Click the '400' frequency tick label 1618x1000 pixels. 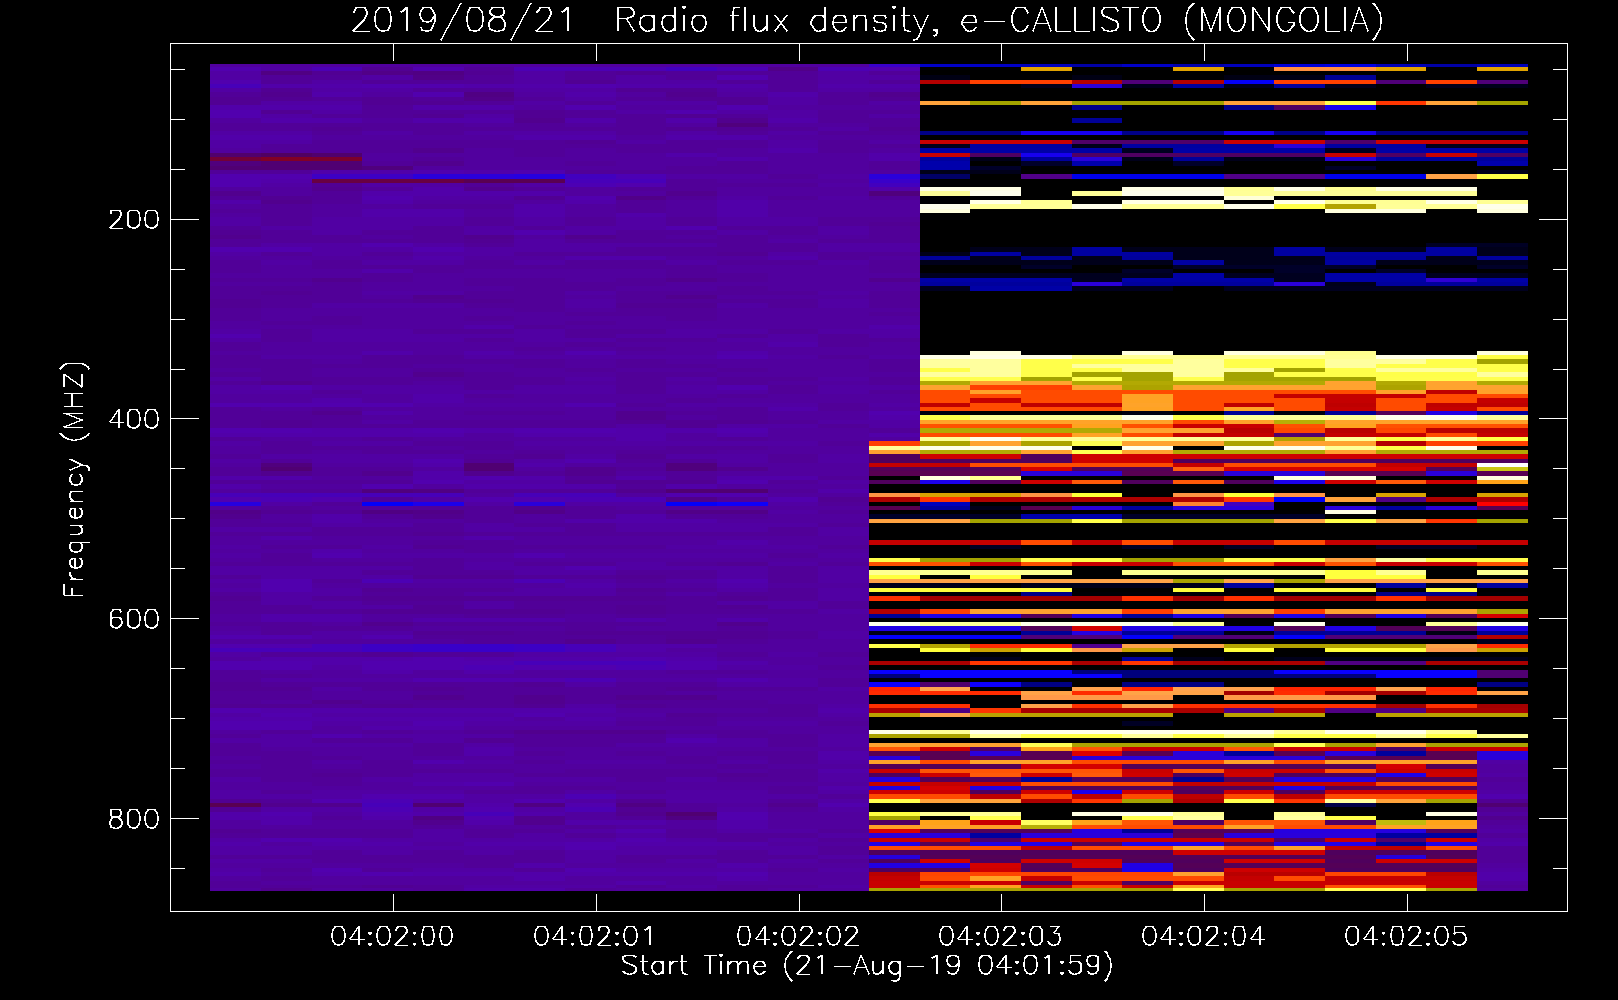(x=134, y=419)
